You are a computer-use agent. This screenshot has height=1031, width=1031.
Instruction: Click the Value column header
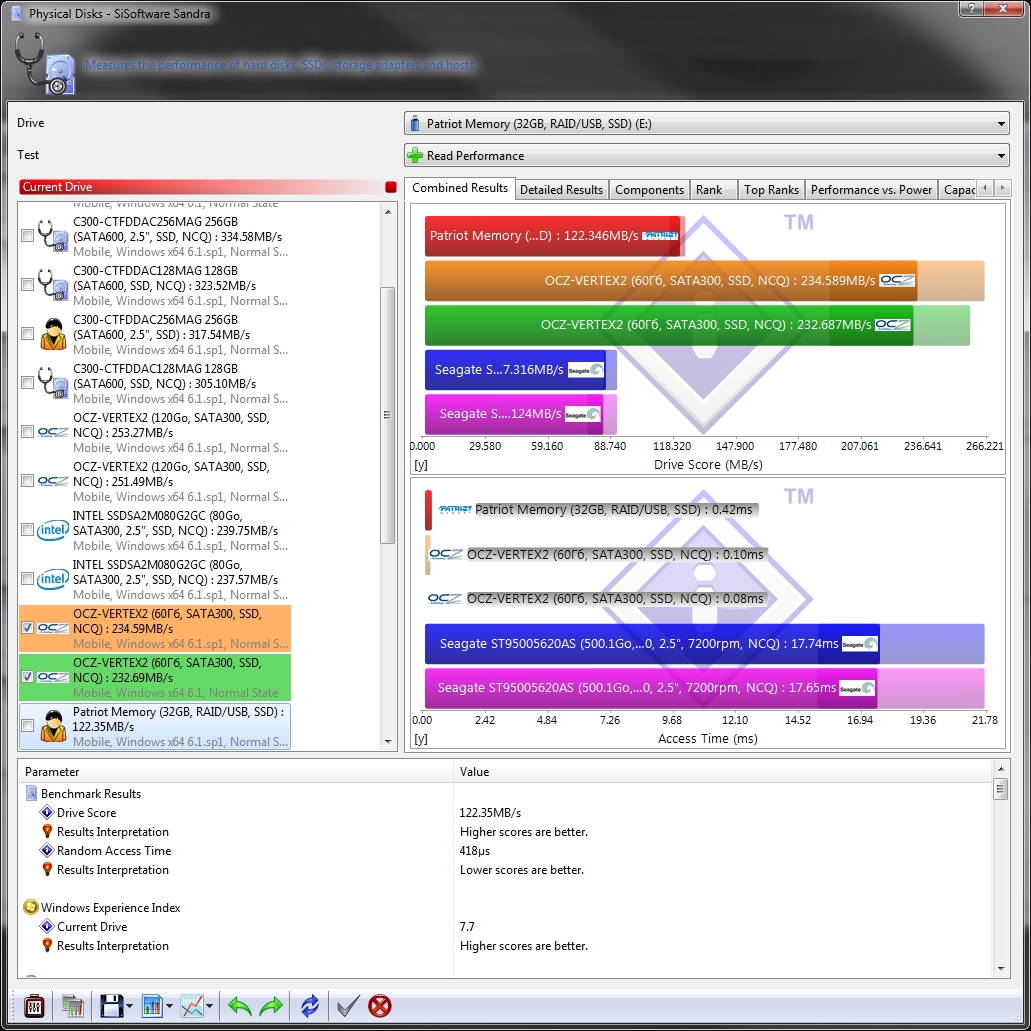(x=723, y=771)
